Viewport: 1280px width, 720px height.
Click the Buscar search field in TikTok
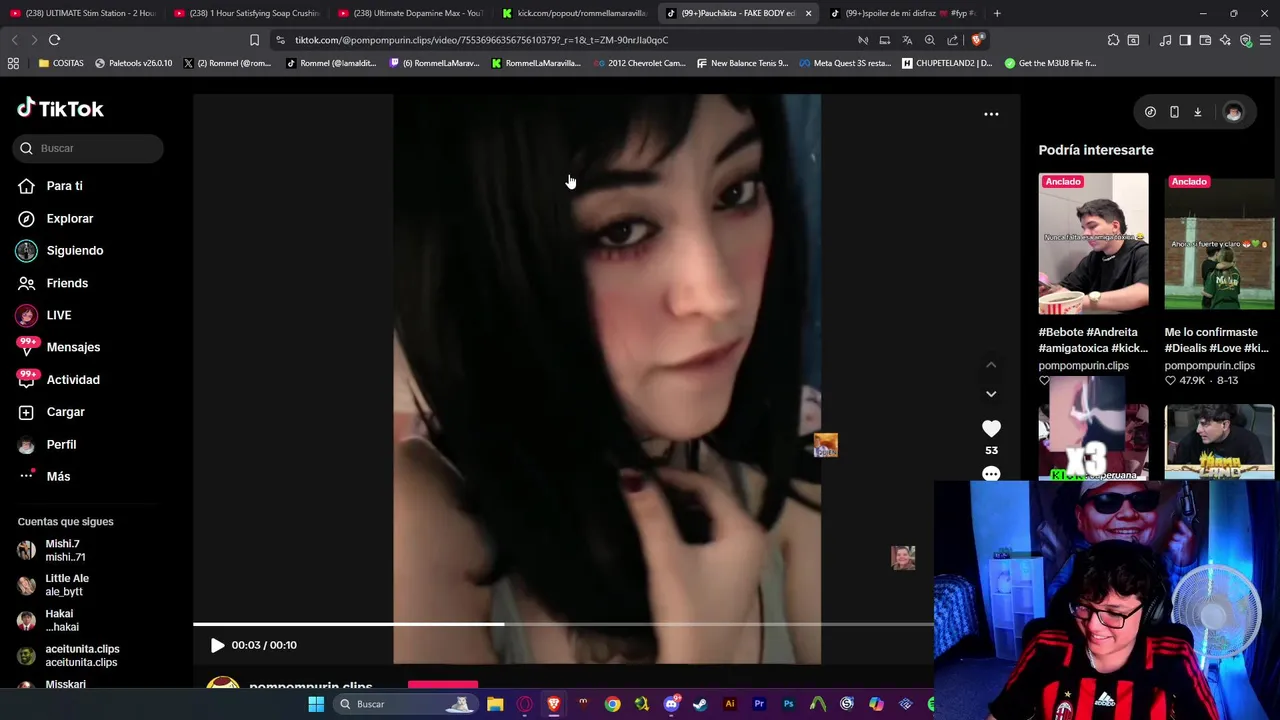88,148
